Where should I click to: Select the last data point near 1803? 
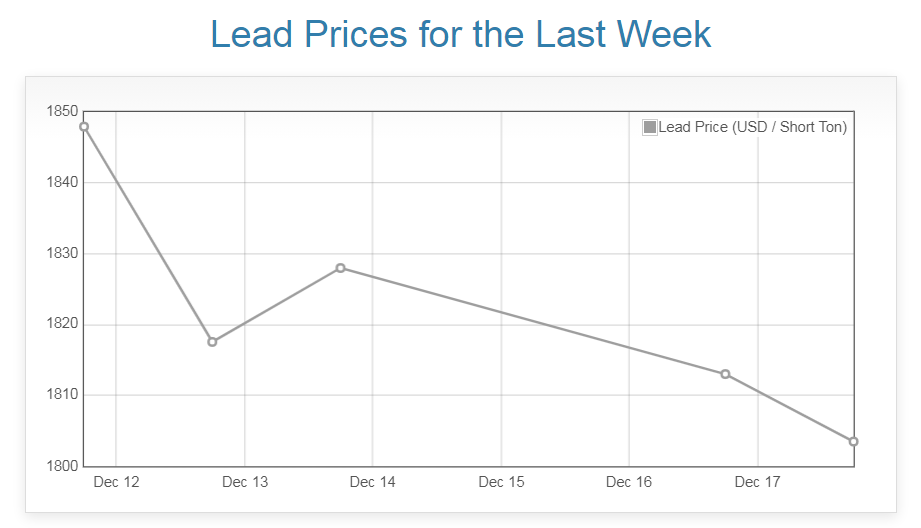coord(854,441)
